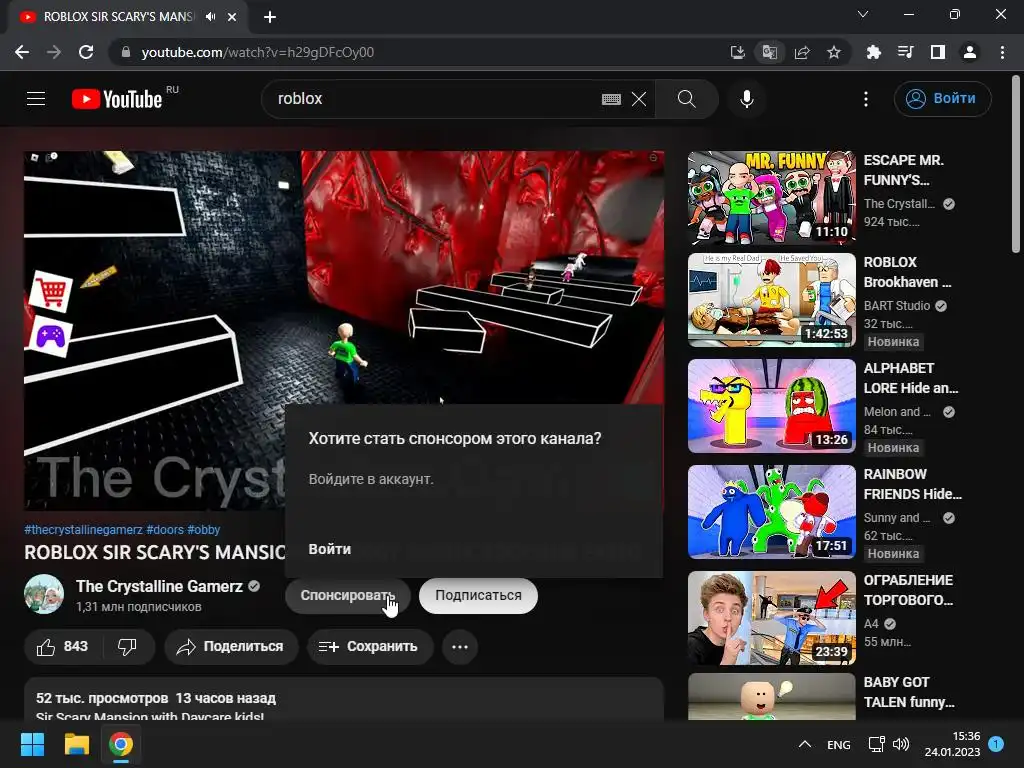Install app icon in address bar
The height and width of the screenshot is (768, 1024).
point(737,52)
